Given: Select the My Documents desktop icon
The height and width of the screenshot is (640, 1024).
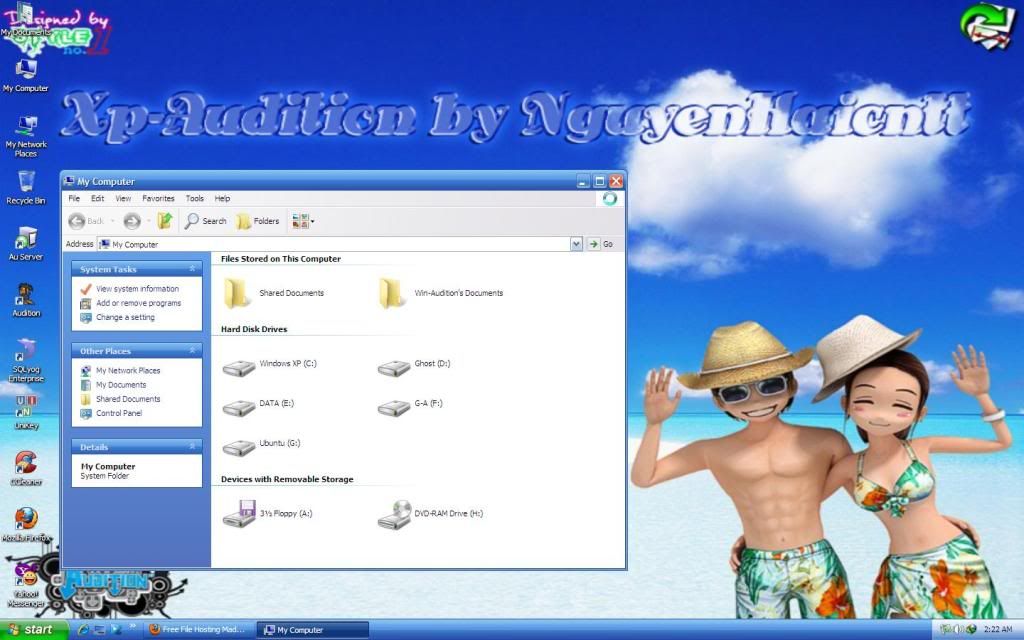Looking at the screenshot, I should pyautogui.click(x=25, y=20).
